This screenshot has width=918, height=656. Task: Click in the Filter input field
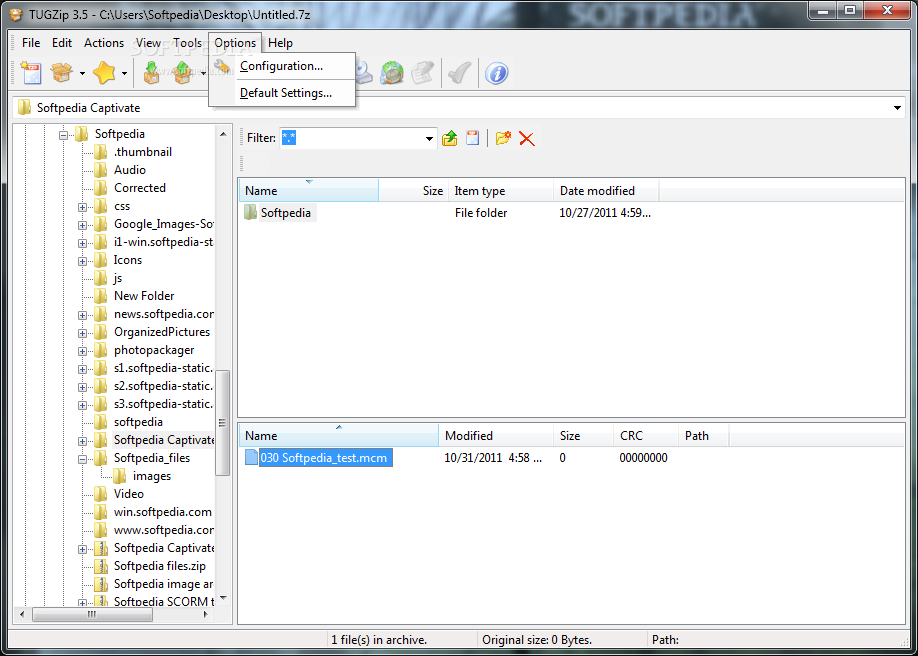tap(351, 138)
